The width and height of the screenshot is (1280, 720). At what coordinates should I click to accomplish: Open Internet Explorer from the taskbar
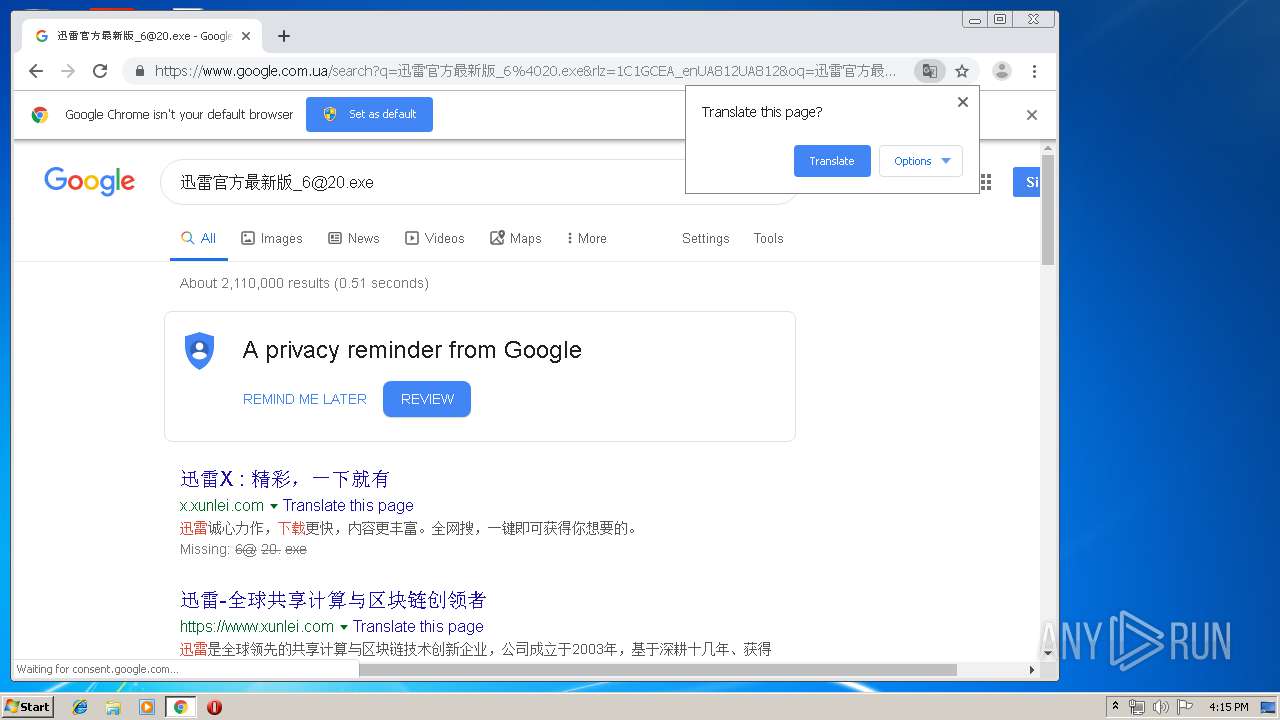[x=80, y=707]
